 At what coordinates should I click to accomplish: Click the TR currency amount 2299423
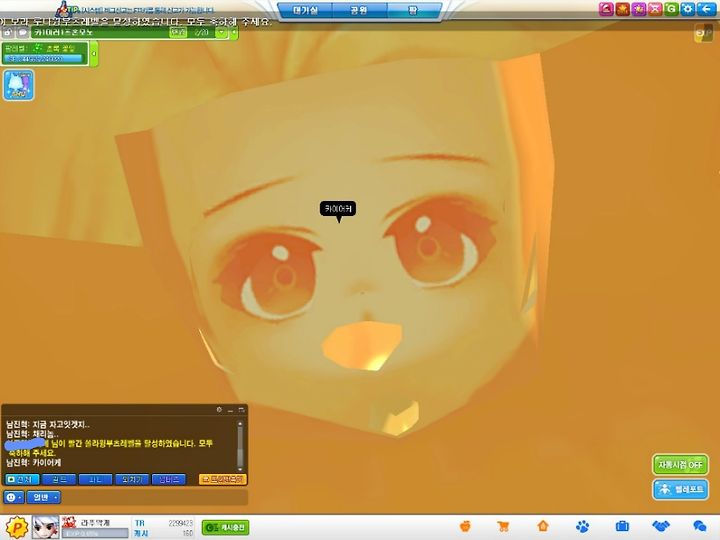180,523
